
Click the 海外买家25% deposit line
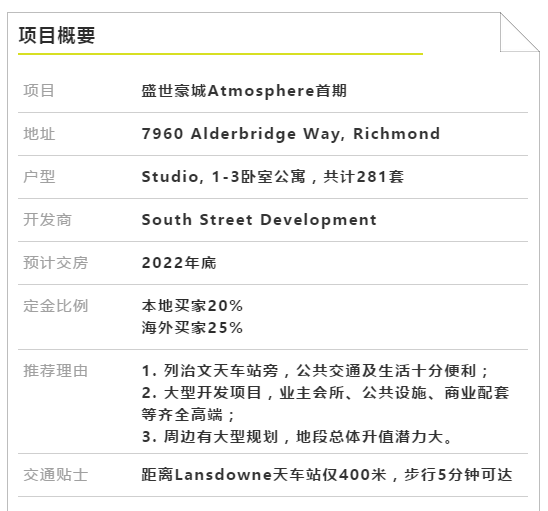(x=192, y=328)
